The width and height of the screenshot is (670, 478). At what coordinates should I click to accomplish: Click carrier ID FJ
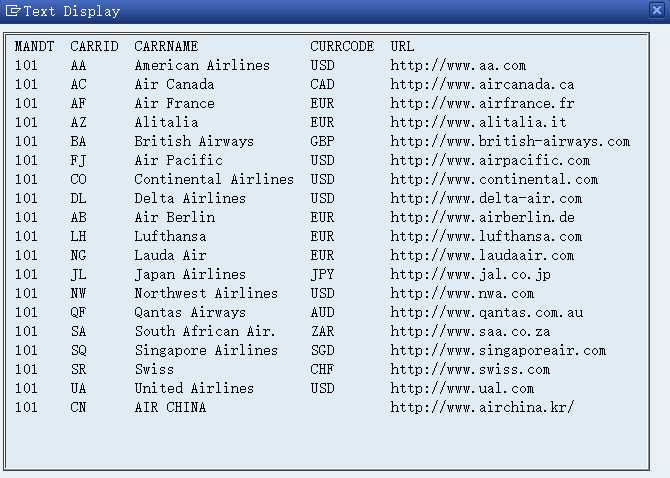(x=78, y=161)
